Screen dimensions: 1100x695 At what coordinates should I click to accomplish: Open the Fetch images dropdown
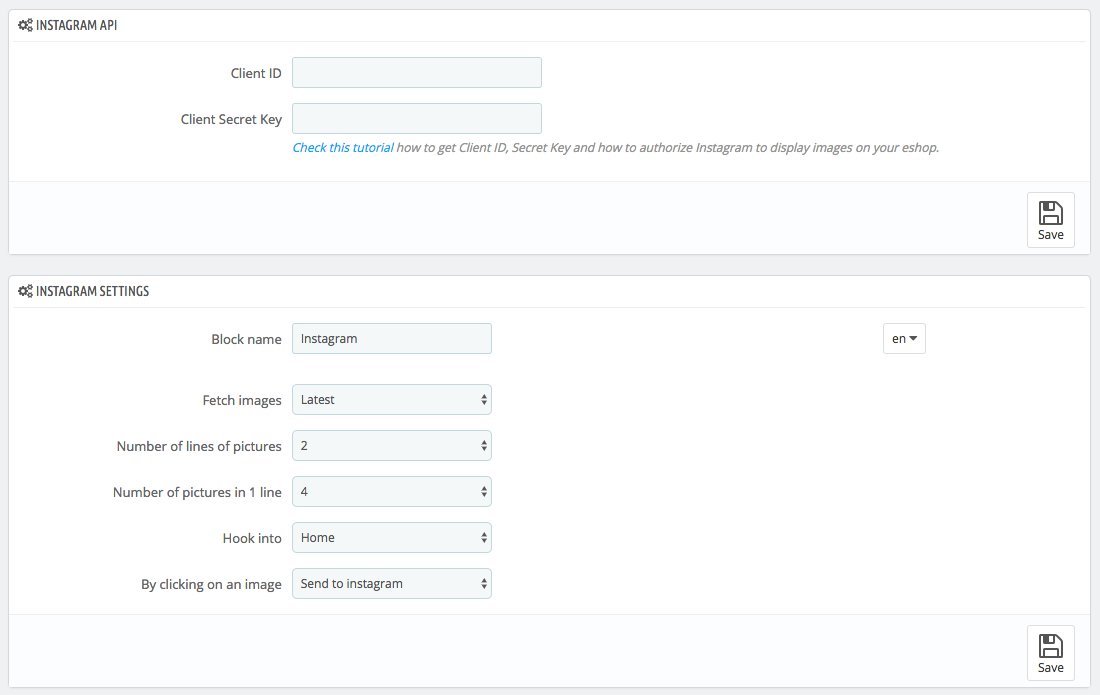tap(391, 400)
